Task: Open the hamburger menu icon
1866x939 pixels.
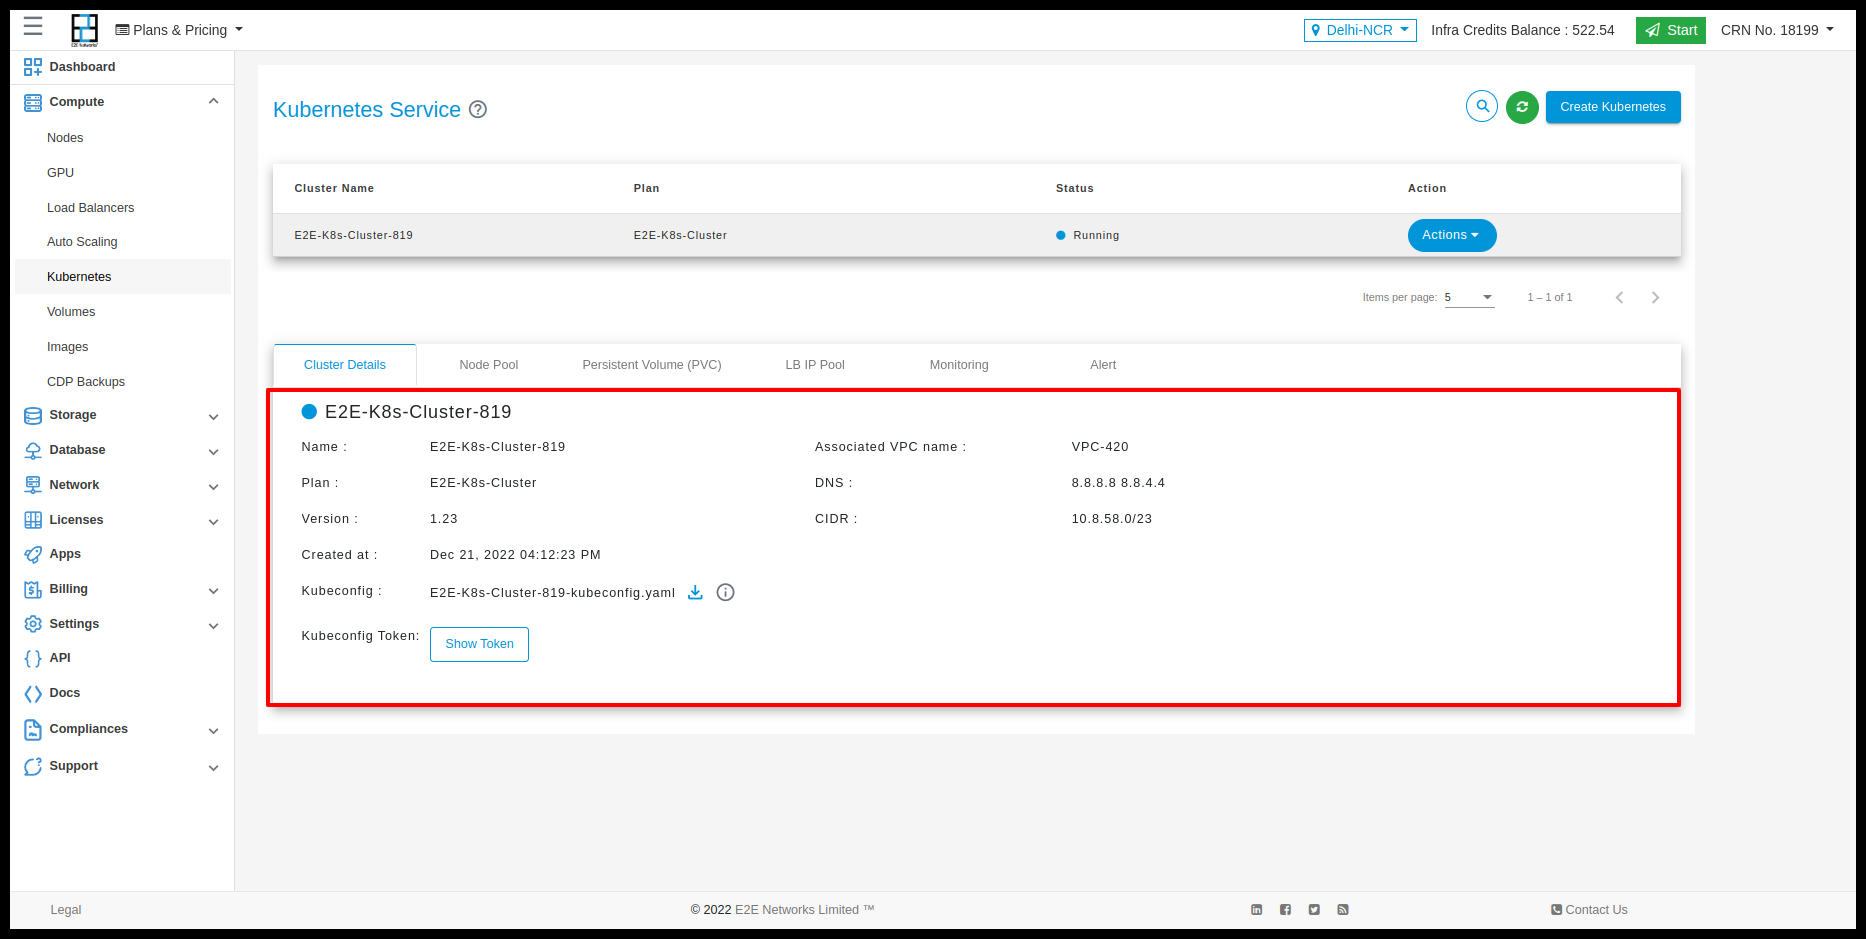Action: (33, 26)
